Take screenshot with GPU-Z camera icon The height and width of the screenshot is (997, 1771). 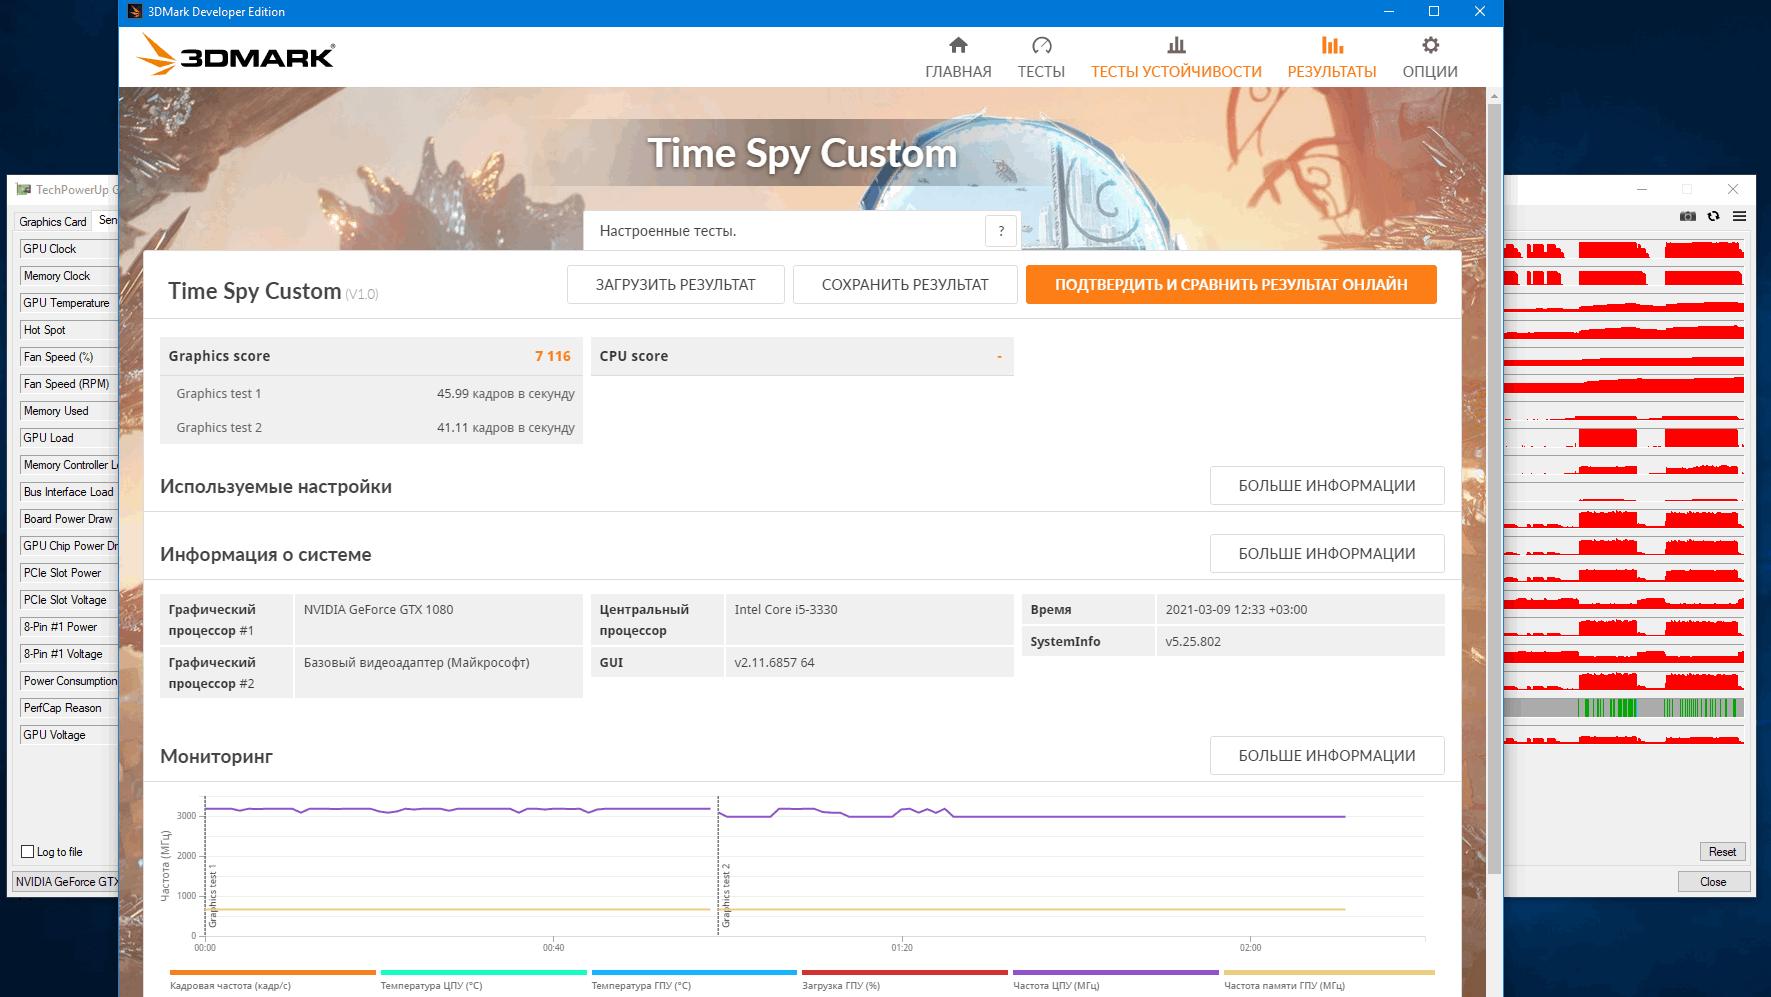tap(1688, 216)
